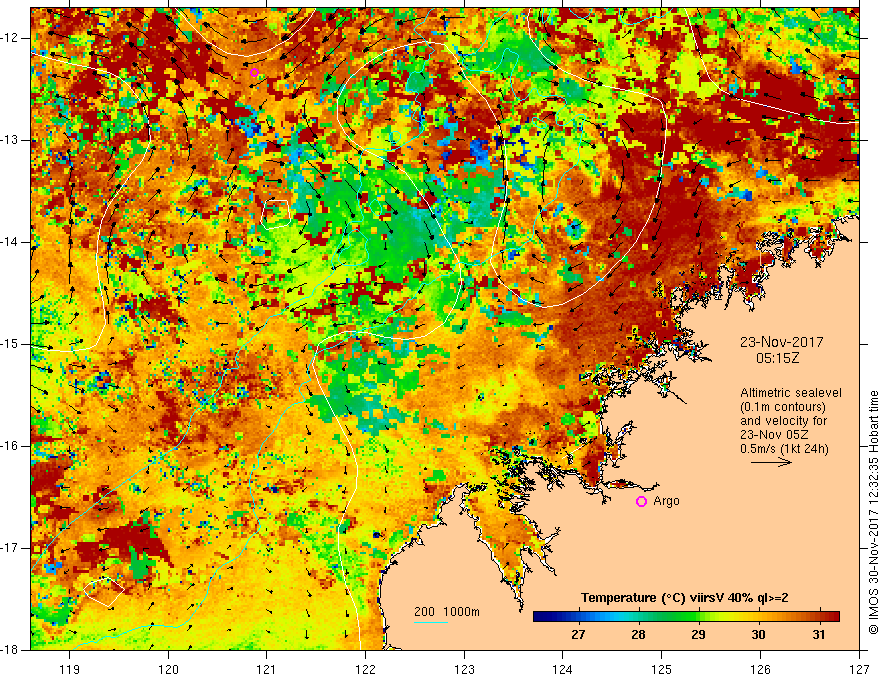Click the magenta Argo float marker near 12.3°S

click(x=254, y=72)
